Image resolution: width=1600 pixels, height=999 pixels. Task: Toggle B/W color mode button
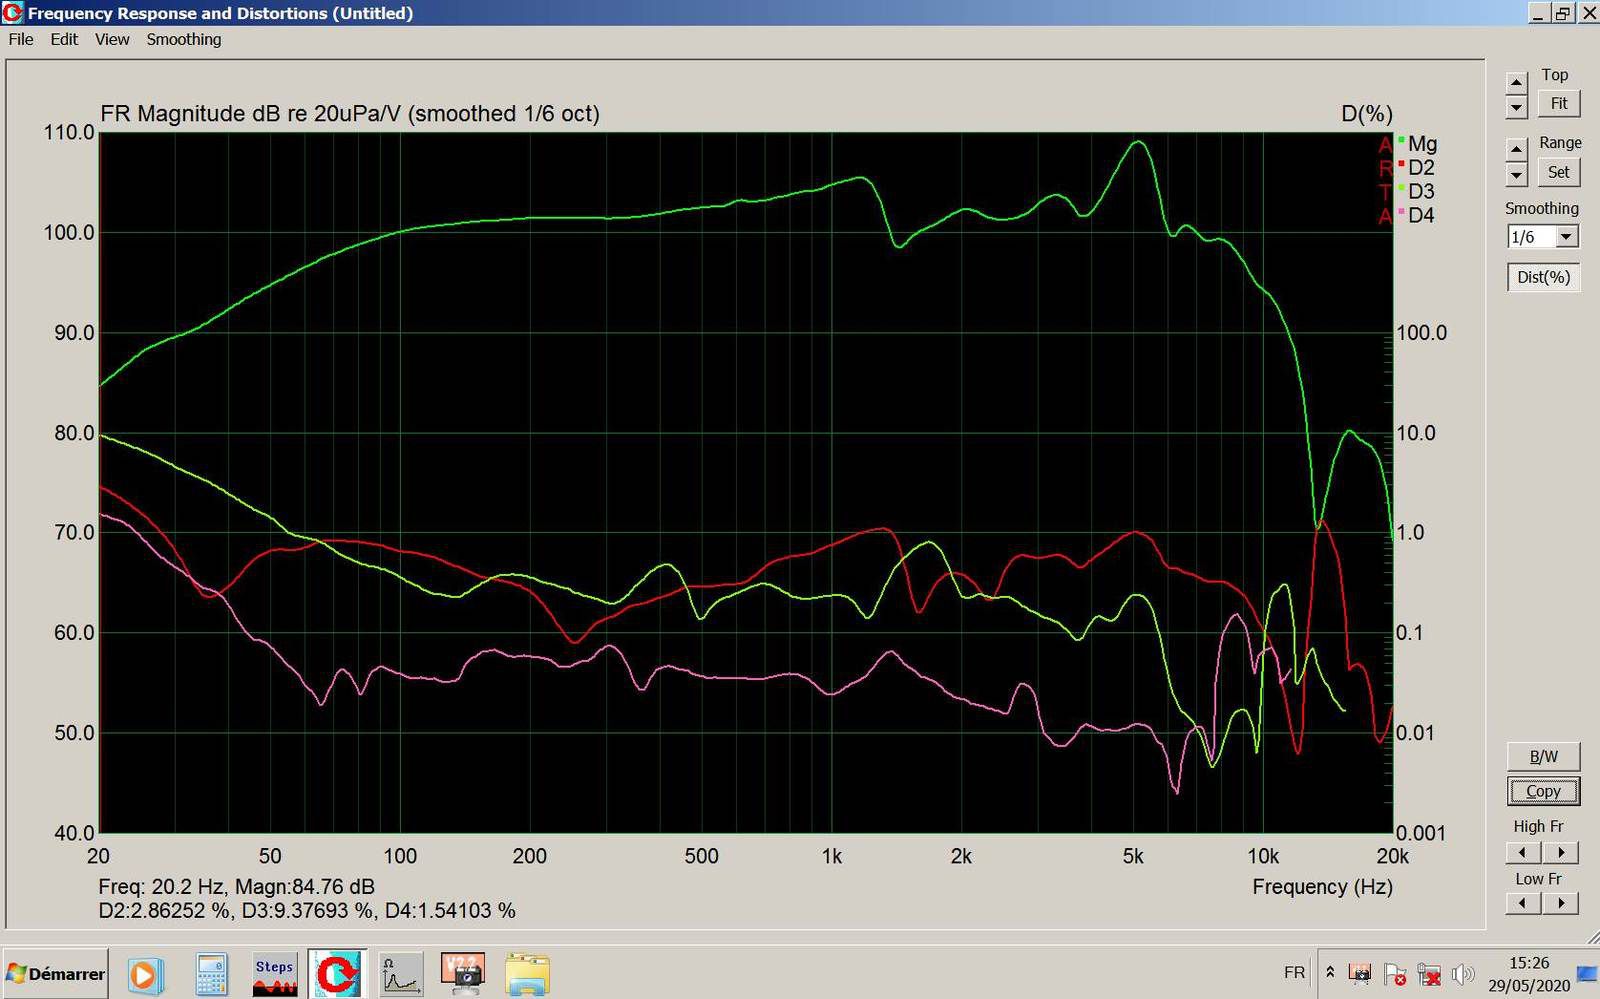pos(1543,756)
